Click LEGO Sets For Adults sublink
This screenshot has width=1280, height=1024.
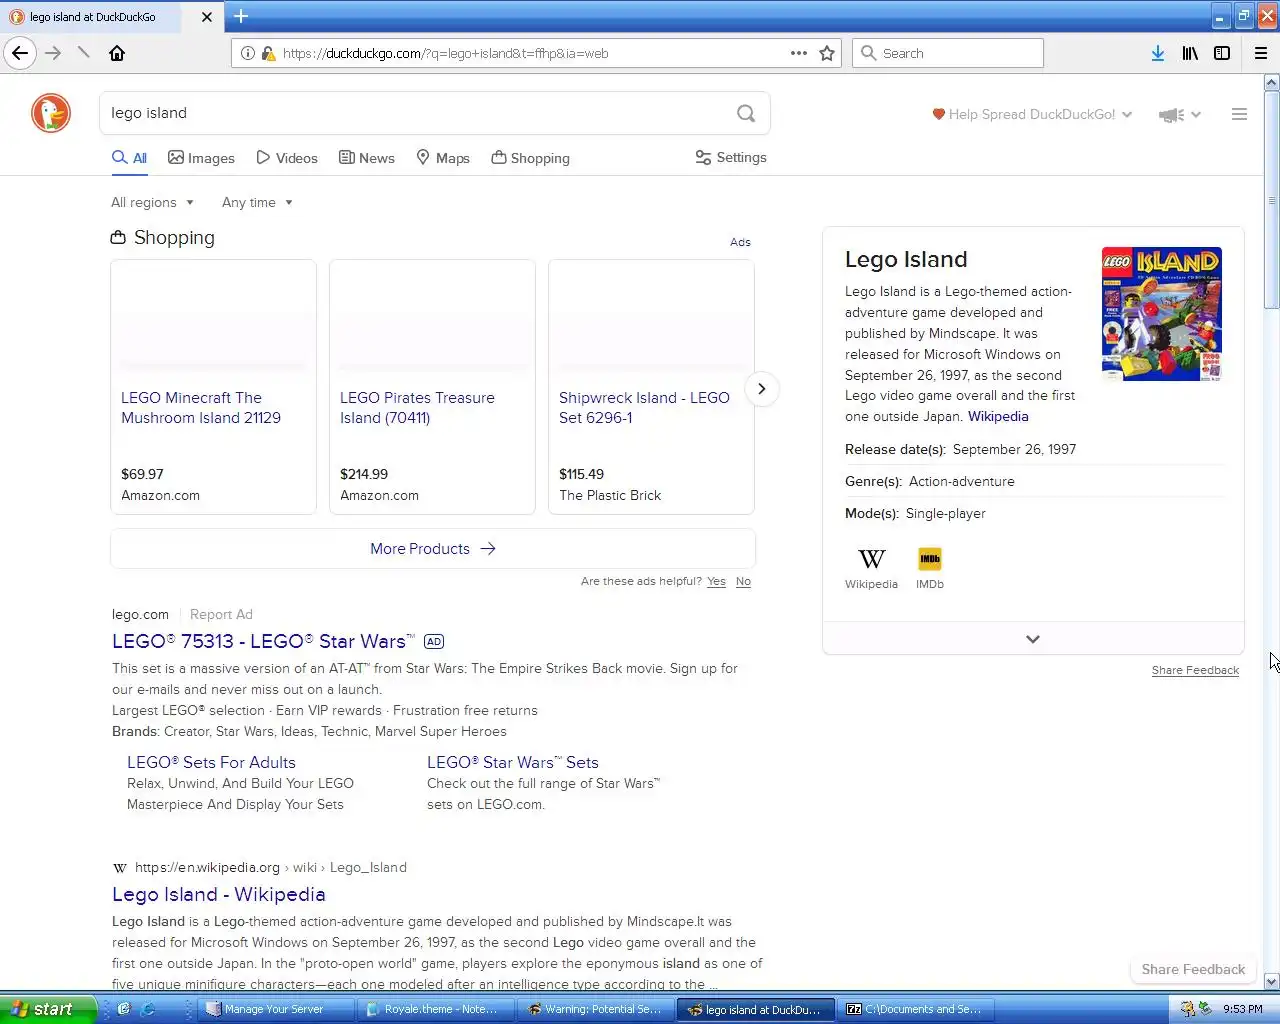(x=211, y=763)
